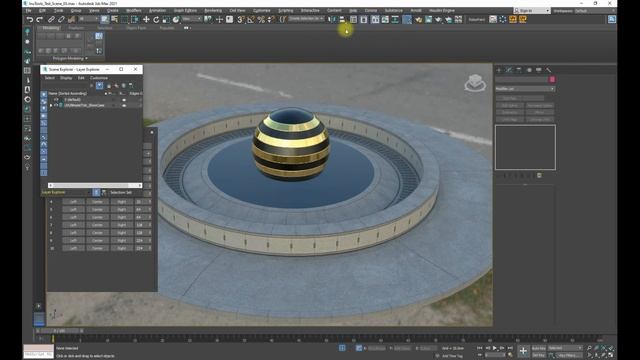640x360 pixels.
Task: Toggle Angle Snap
Action: click(x=251, y=19)
